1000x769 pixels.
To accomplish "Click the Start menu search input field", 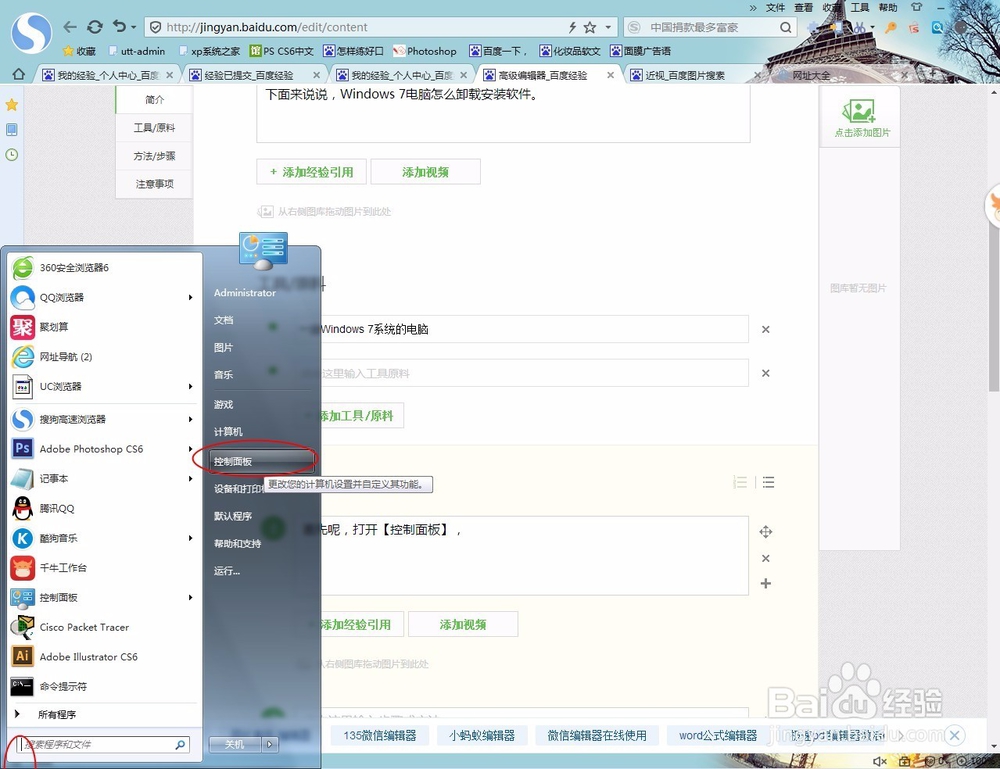I will (x=100, y=744).
